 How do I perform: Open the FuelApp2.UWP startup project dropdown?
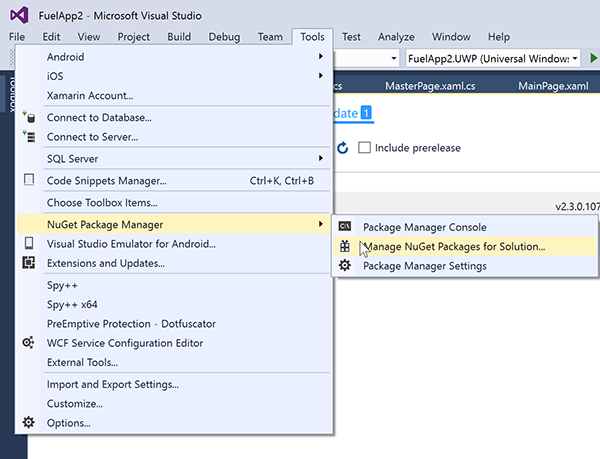pos(576,59)
